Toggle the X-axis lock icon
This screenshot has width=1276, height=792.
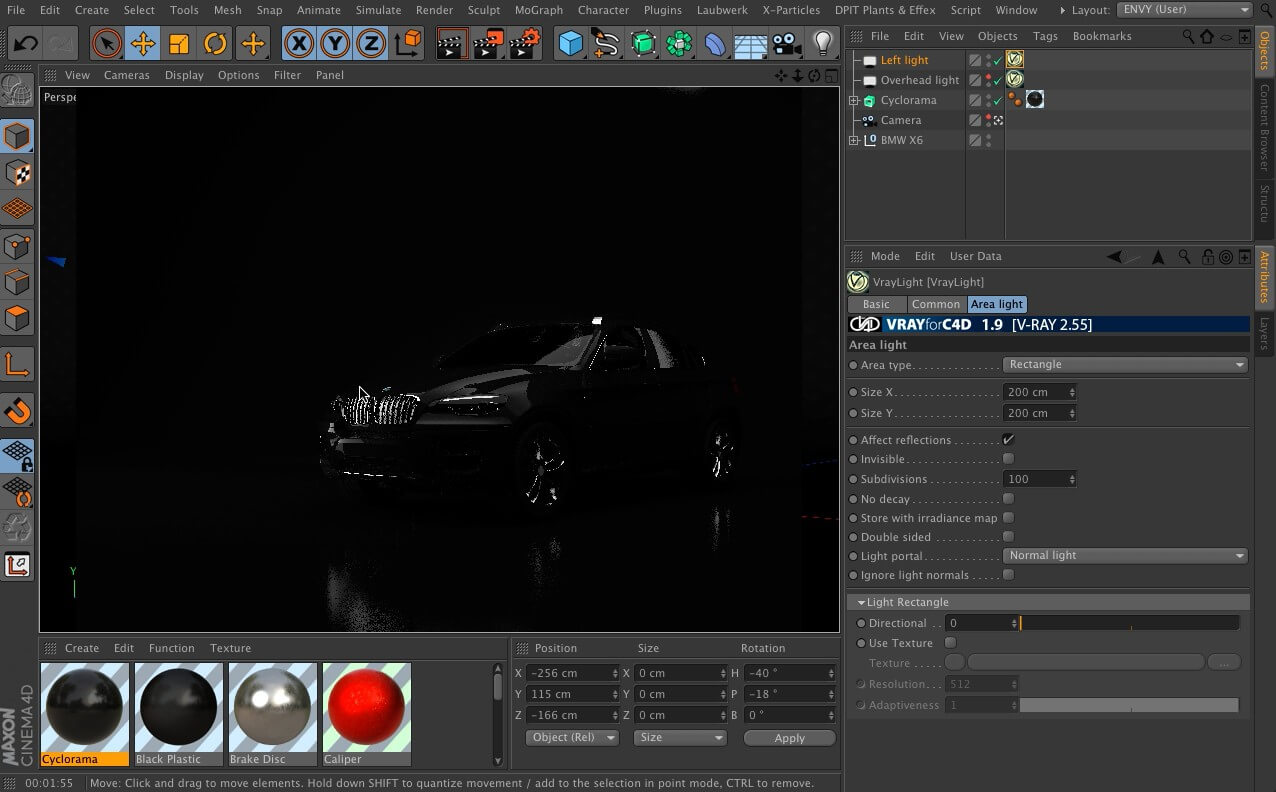coord(299,44)
